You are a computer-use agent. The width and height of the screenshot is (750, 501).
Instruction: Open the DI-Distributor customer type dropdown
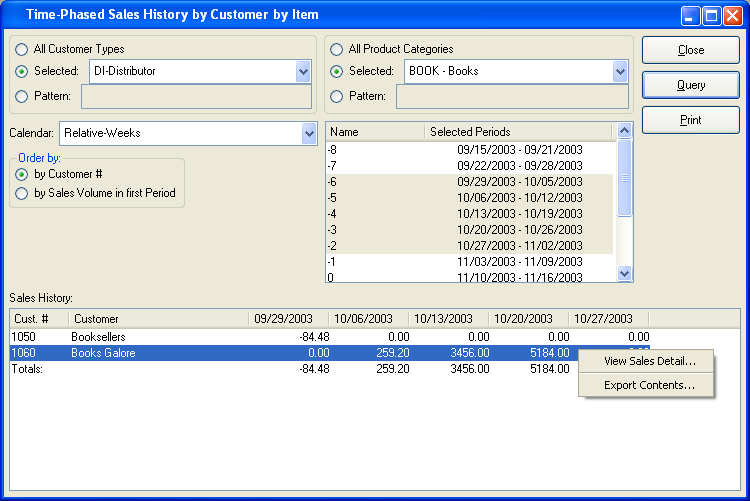(303, 72)
